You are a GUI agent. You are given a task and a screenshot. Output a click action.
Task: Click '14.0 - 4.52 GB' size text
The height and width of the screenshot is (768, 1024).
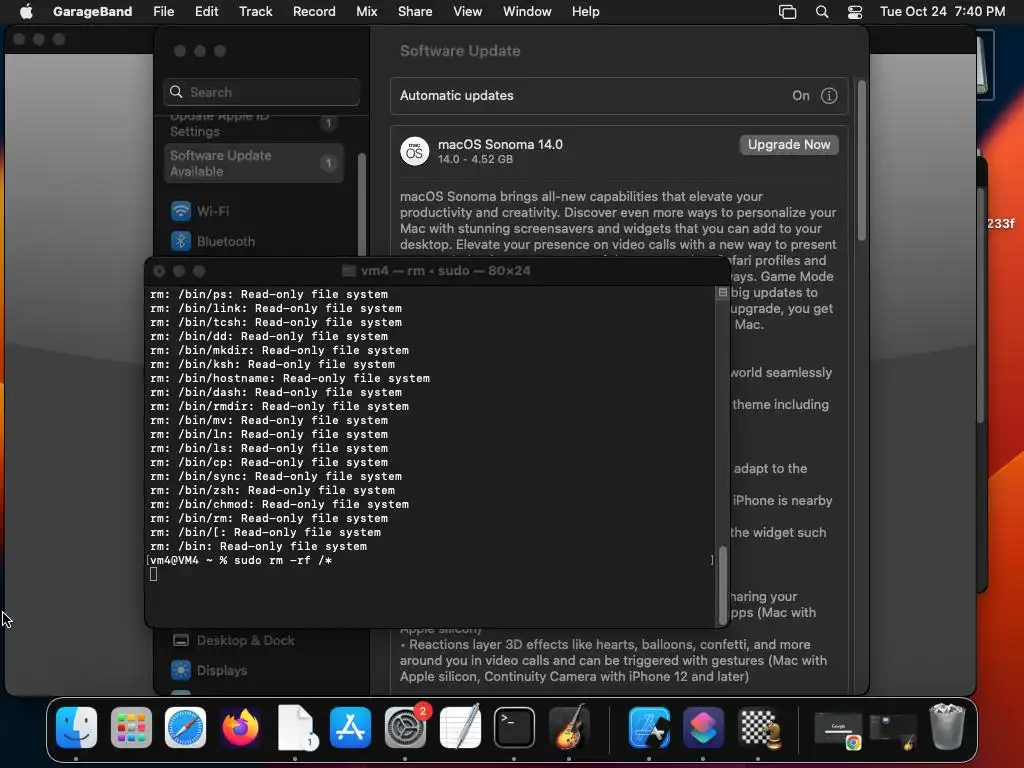coord(475,159)
